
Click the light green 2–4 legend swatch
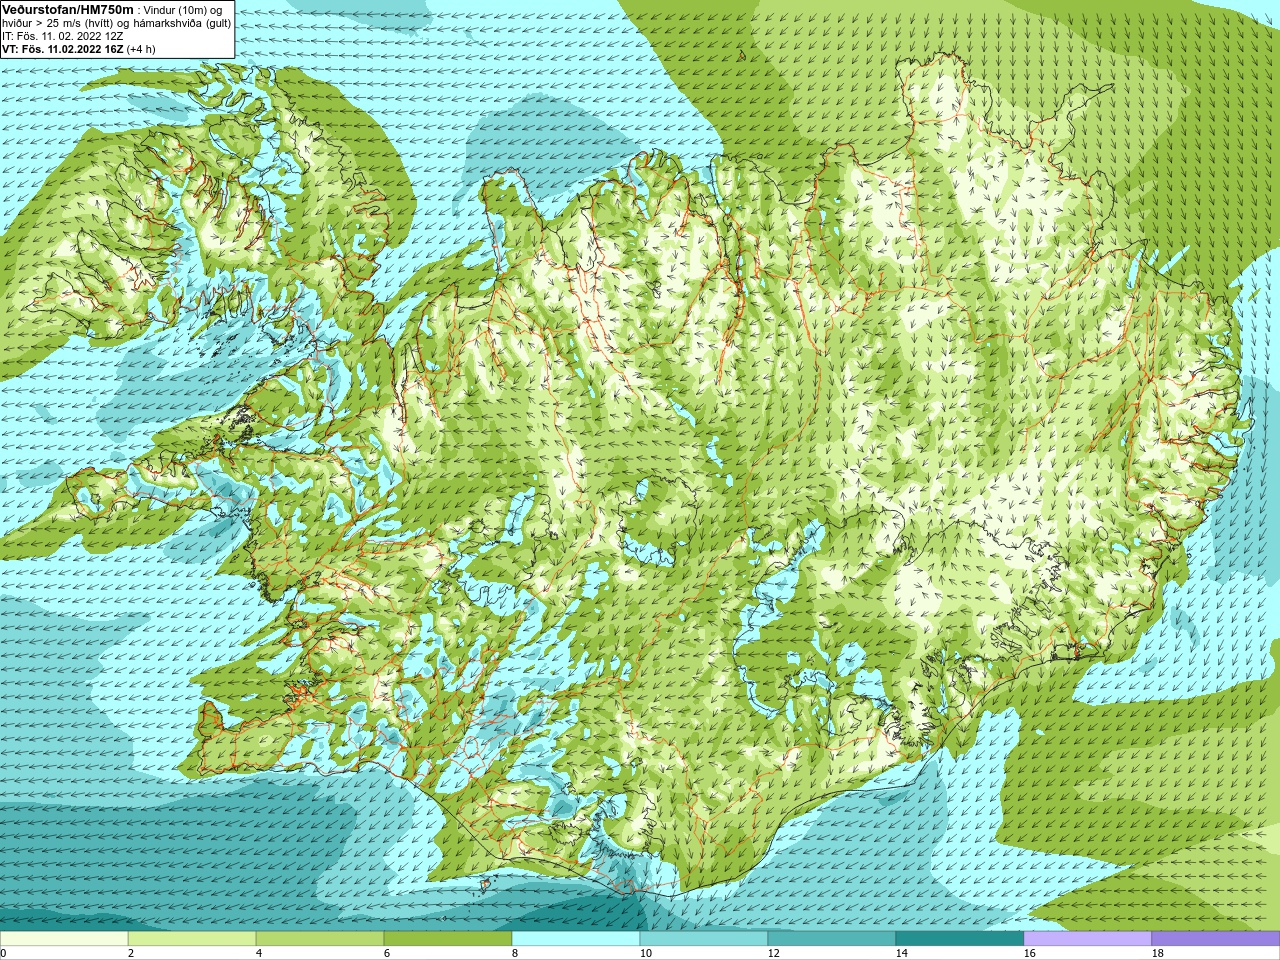coord(192,939)
